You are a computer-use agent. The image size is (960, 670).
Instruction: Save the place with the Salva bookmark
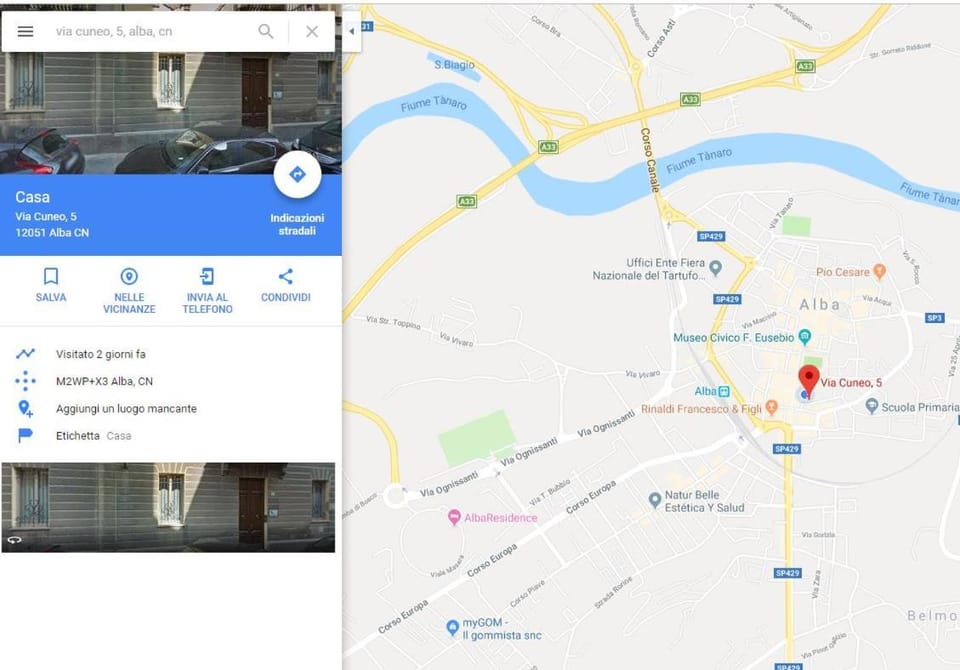(x=51, y=285)
